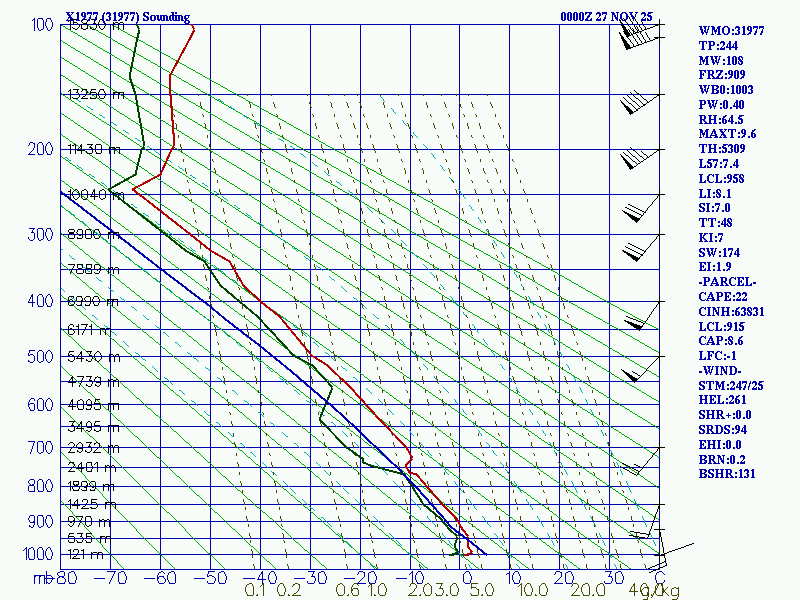
Task: Click the HEL:261 helicity readout
Action: 722,400
